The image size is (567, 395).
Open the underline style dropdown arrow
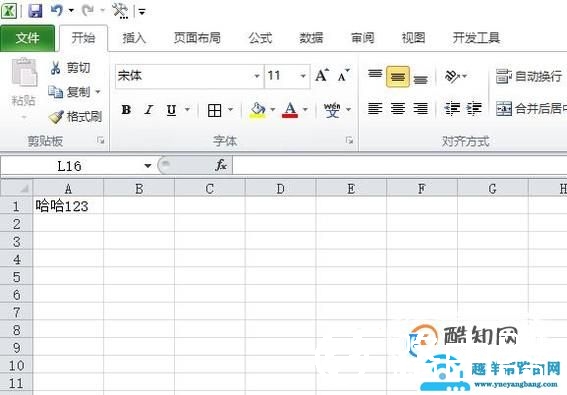point(187,109)
